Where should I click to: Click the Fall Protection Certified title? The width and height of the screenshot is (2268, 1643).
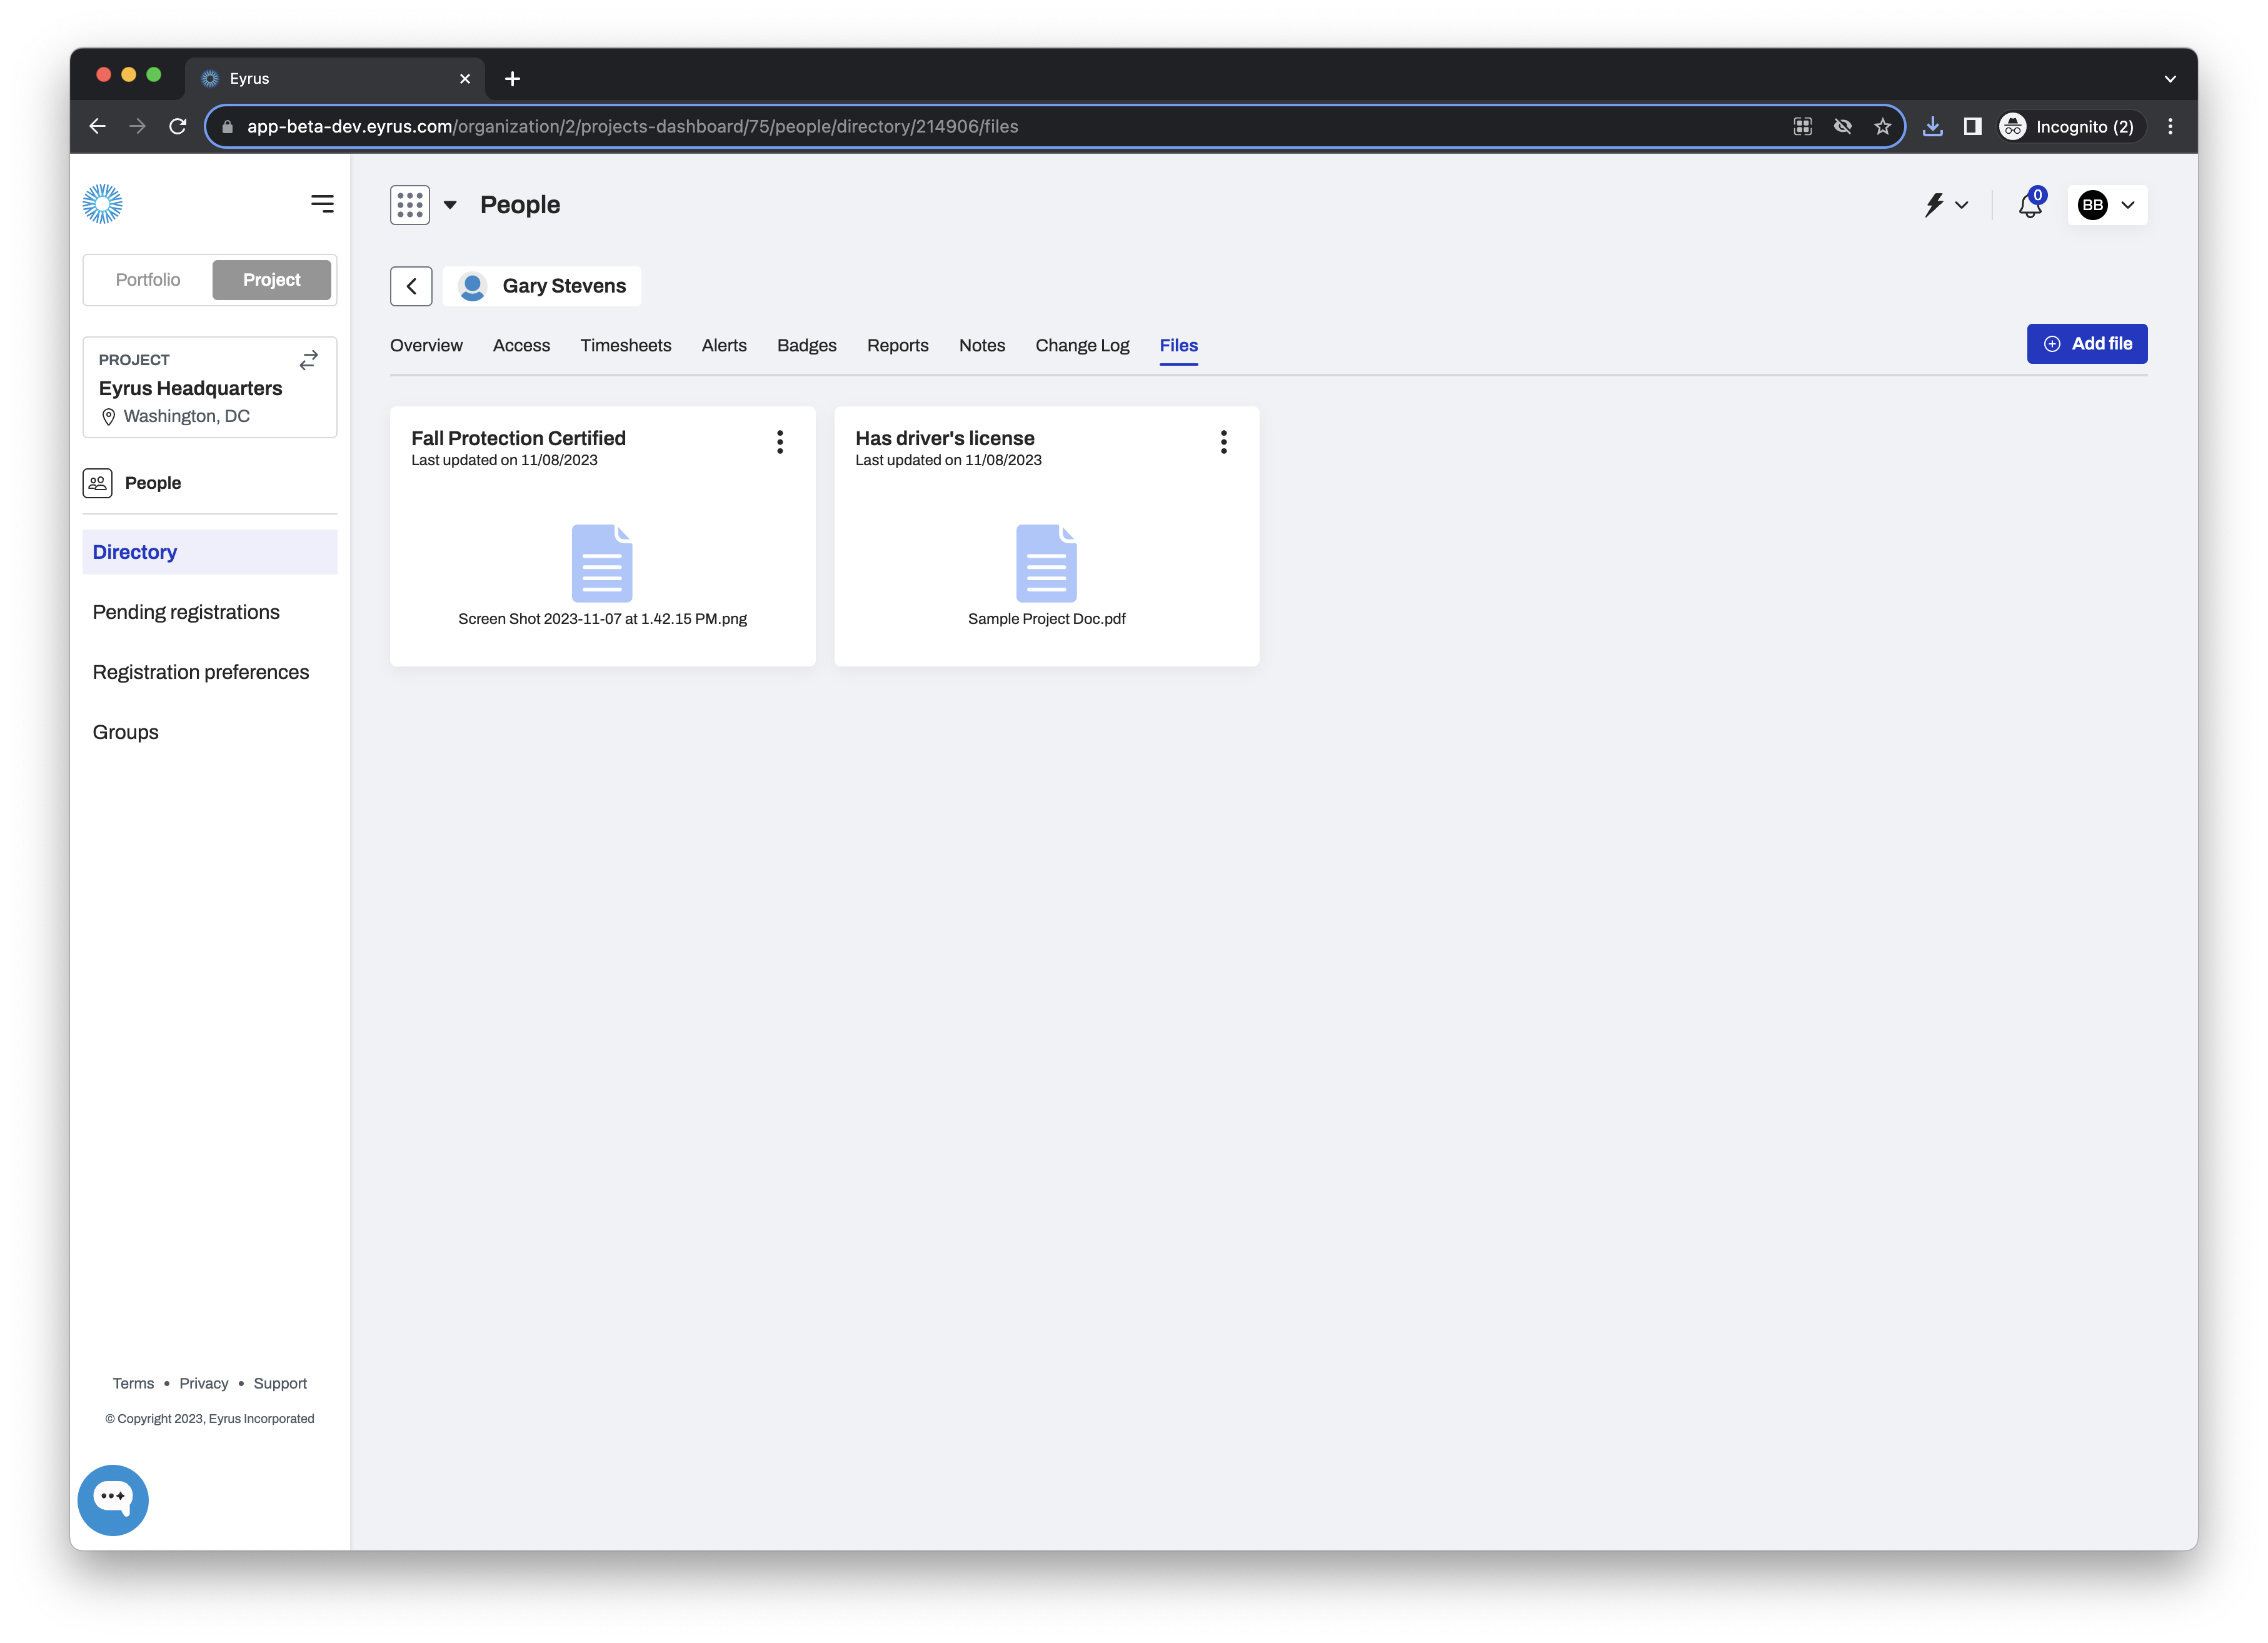coord(518,438)
